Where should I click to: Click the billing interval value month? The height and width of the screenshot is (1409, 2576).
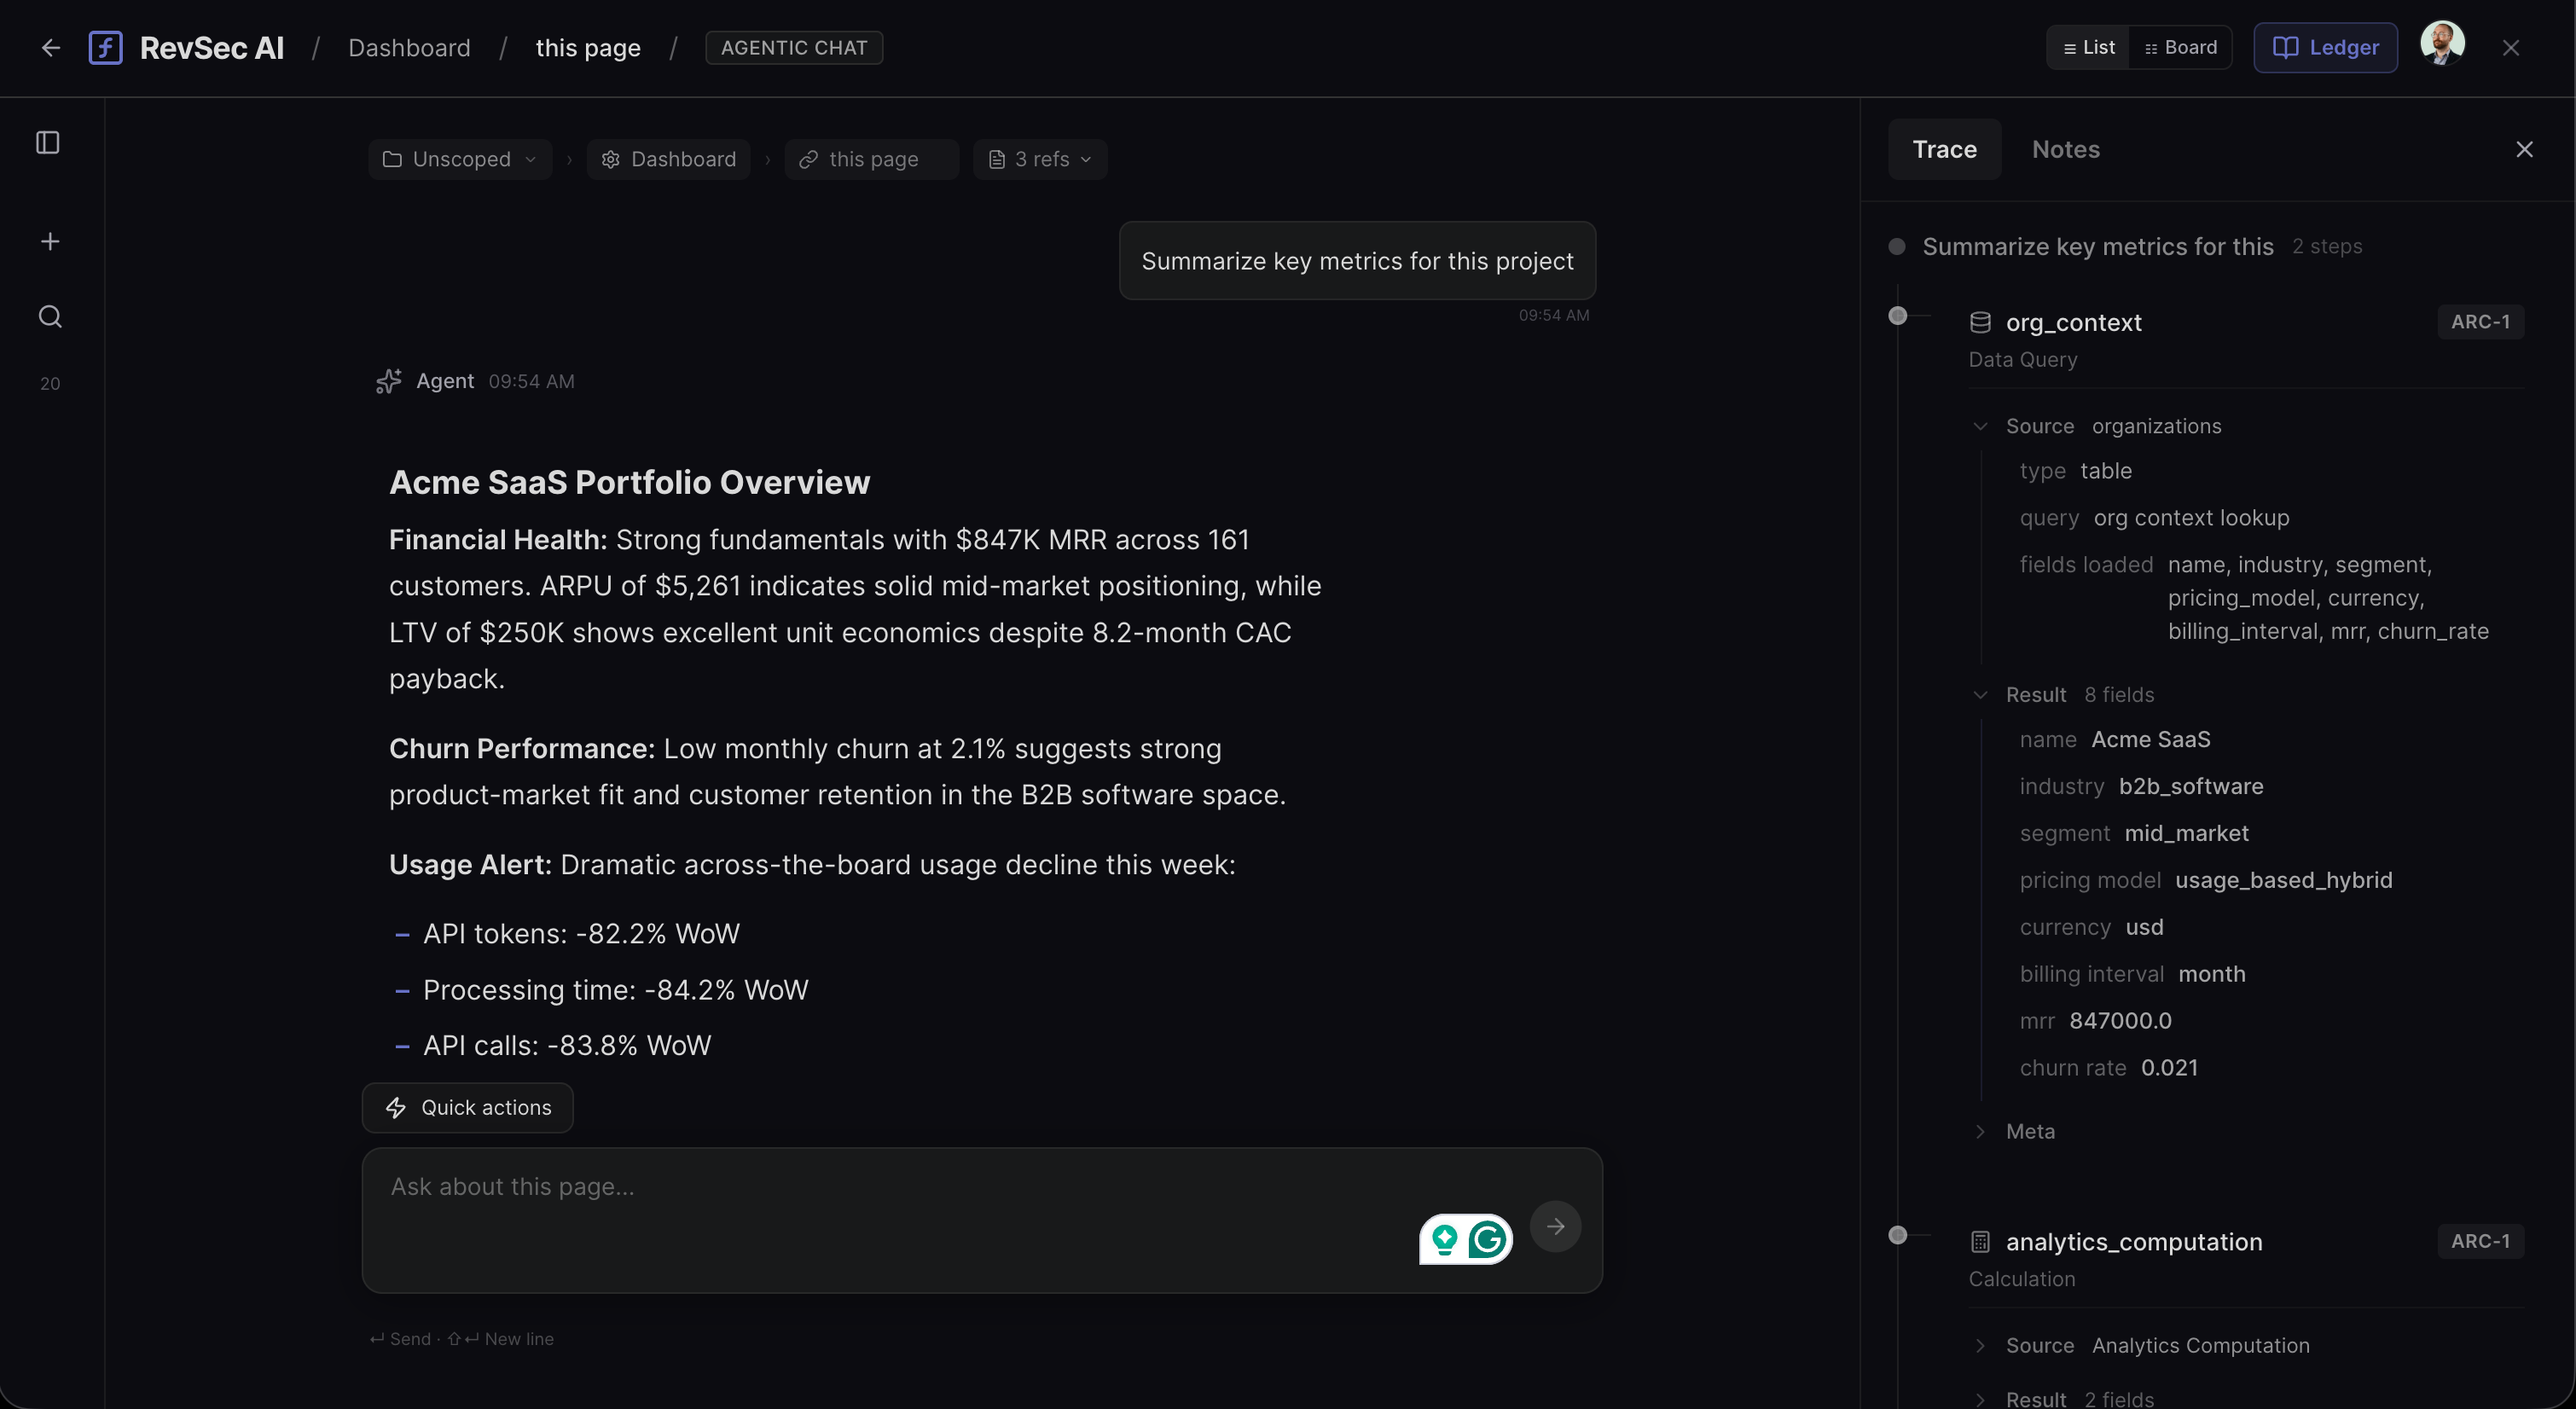click(x=2211, y=974)
